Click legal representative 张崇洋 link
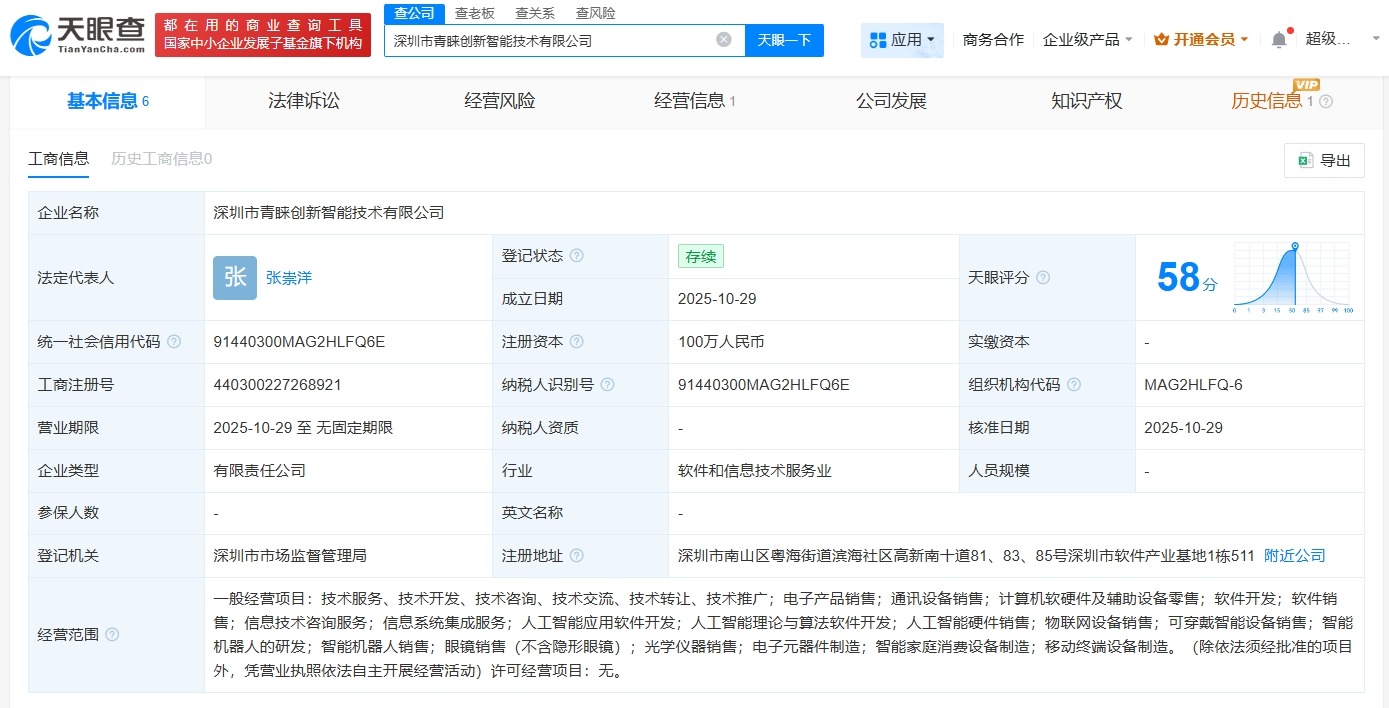 pos(289,278)
